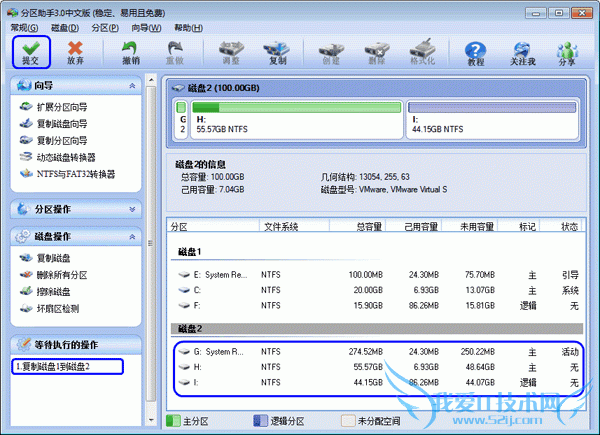The width and height of the screenshot is (600, 435).
Task: Sort by 已用容量 column header
Action: [x=414, y=226]
